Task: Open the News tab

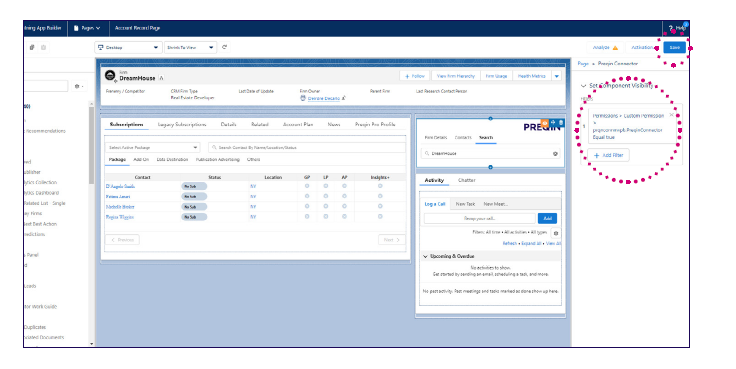Action: 334,124
